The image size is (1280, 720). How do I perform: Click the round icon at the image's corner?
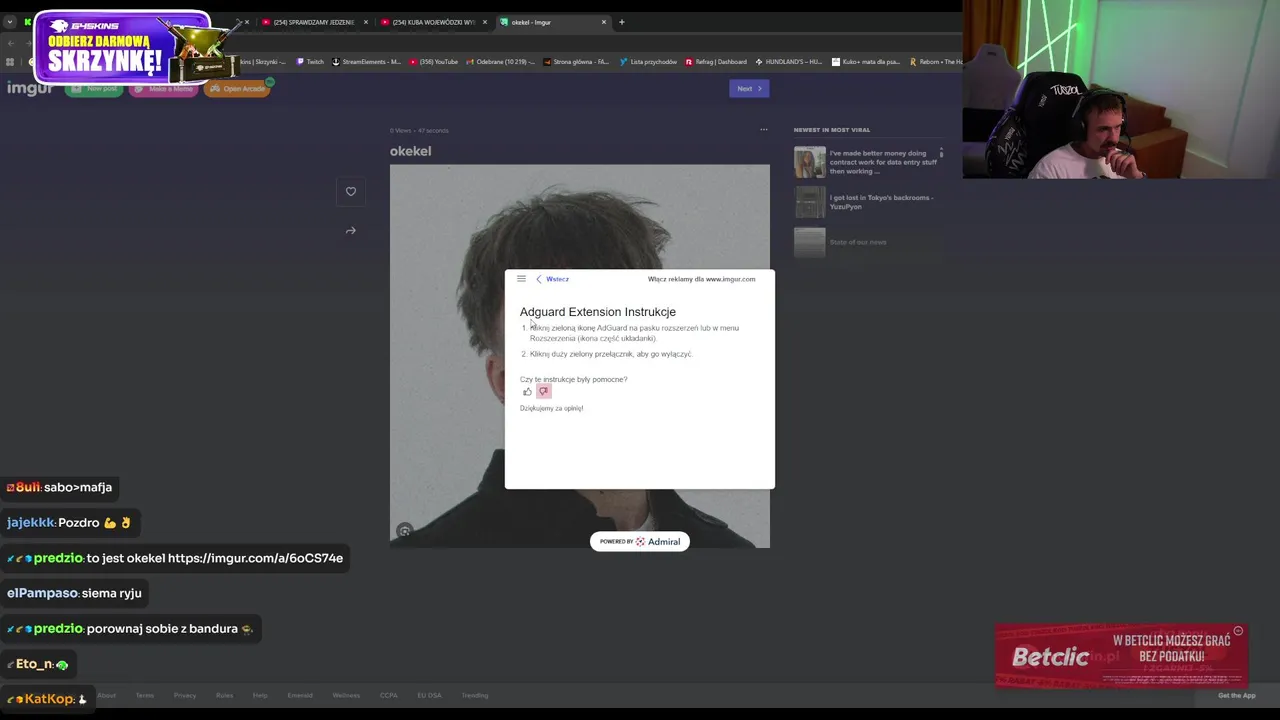[404, 531]
